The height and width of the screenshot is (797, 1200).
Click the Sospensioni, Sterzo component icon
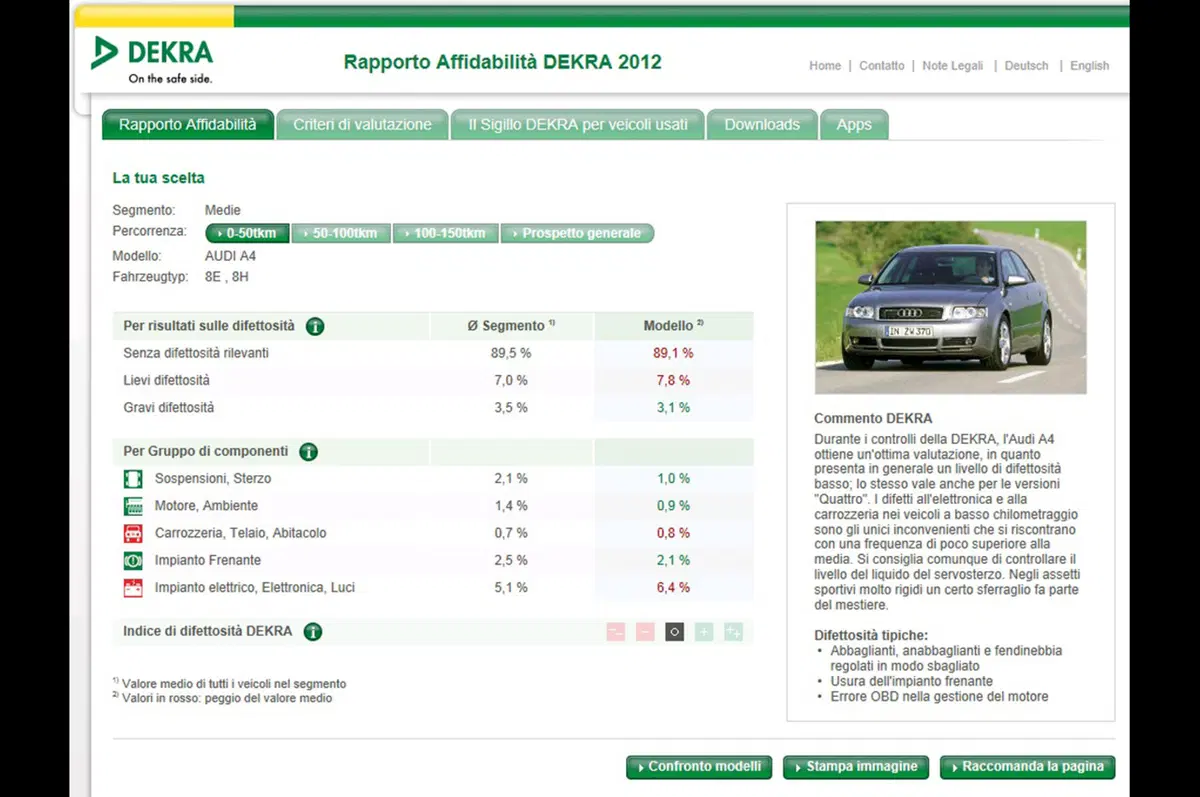point(133,479)
